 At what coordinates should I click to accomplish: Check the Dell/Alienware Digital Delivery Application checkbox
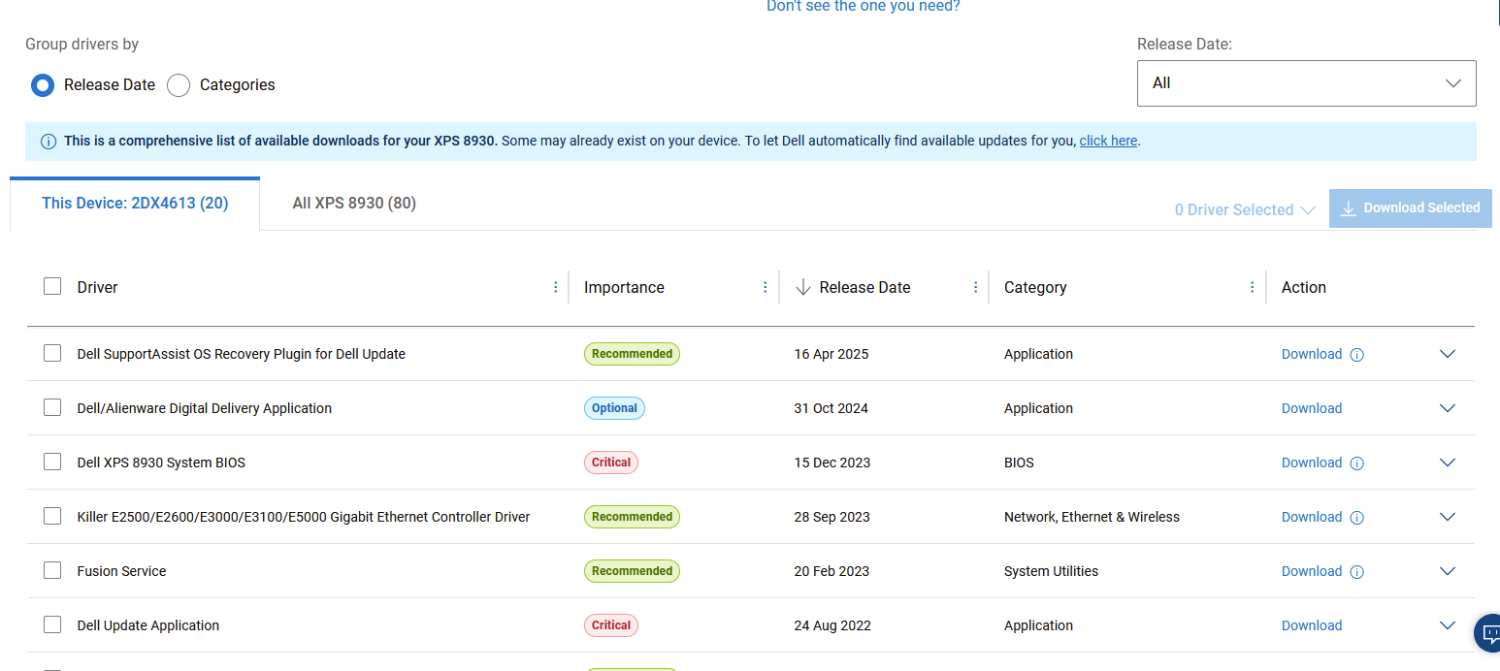tap(52, 407)
